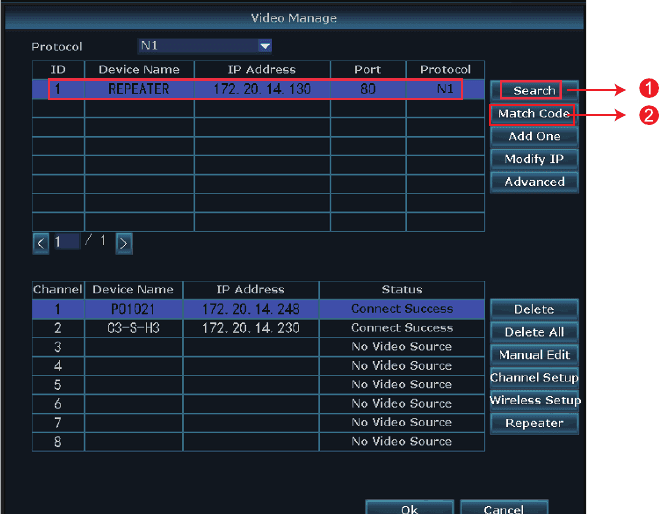The width and height of the screenshot is (659, 514).
Task: Click port 80 cell
Action: tap(368, 89)
